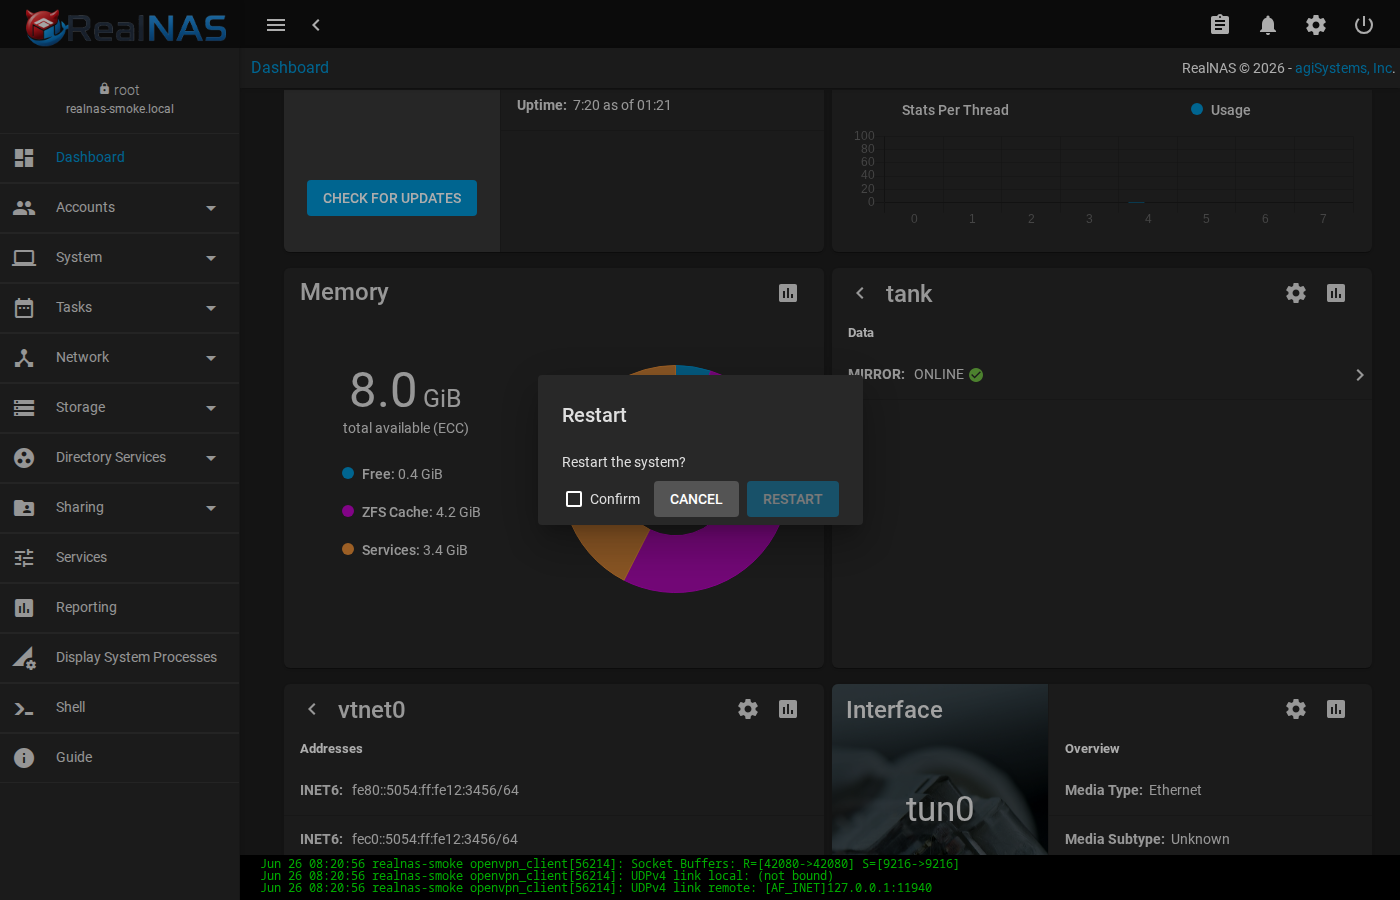
Task: Expand the Tasks menu arrow
Action: click(x=211, y=308)
